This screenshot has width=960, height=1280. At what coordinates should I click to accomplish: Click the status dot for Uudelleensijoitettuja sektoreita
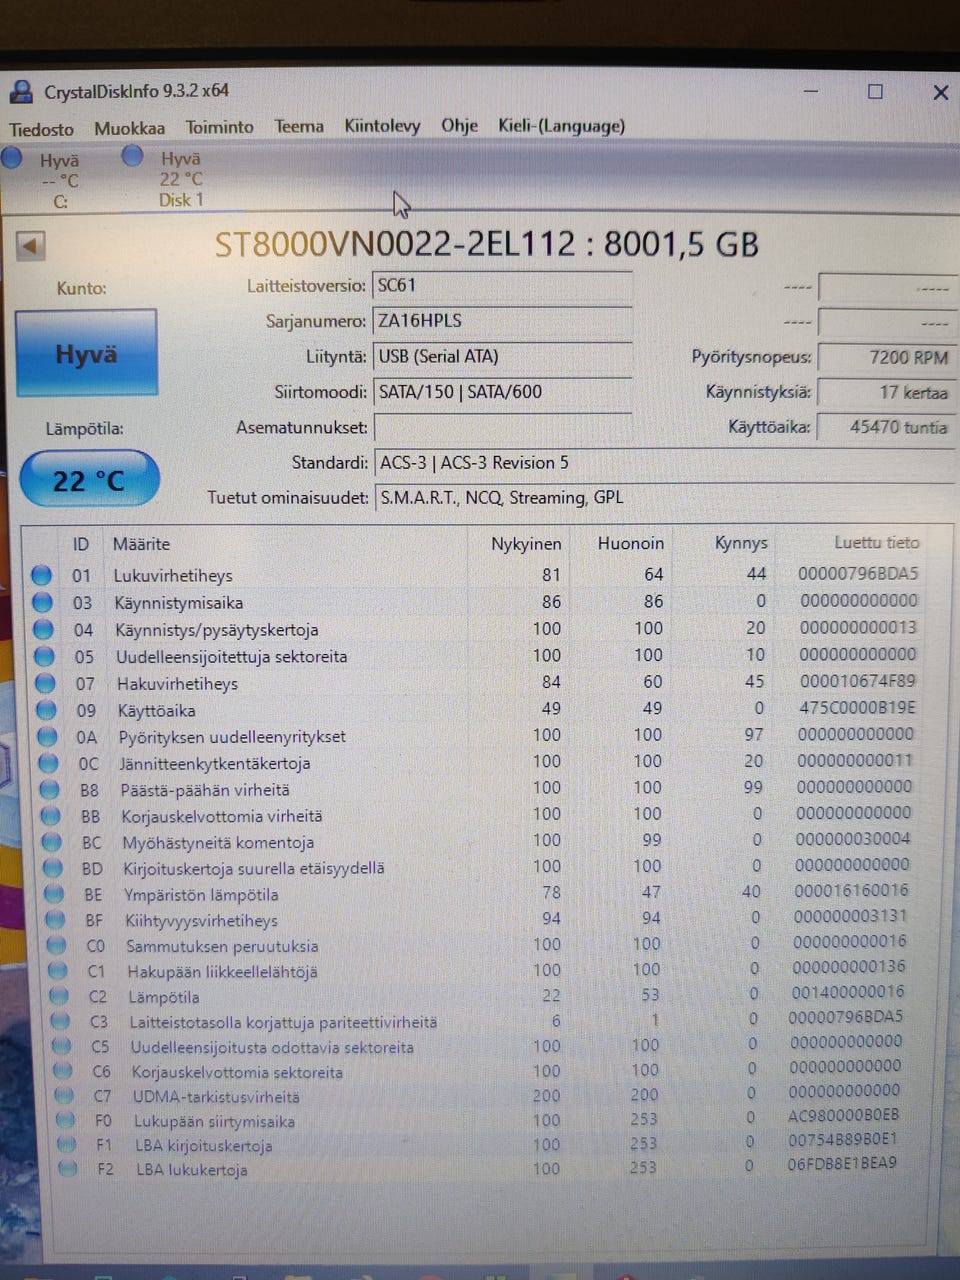(x=44, y=656)
